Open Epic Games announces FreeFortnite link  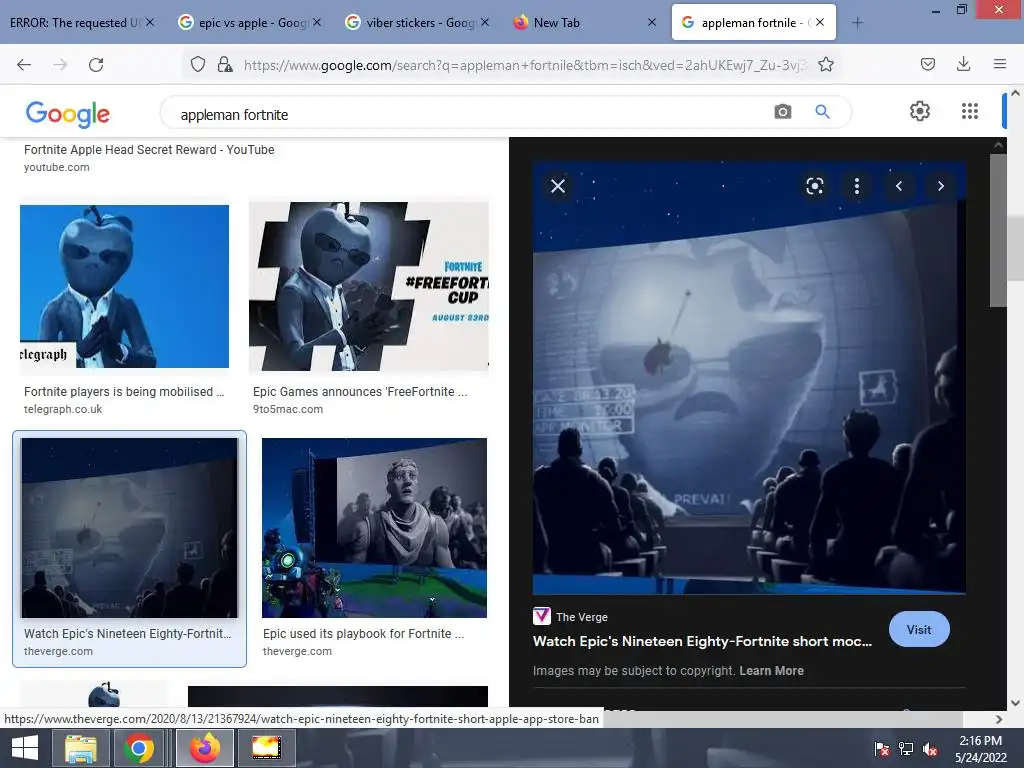click(360, 391)
